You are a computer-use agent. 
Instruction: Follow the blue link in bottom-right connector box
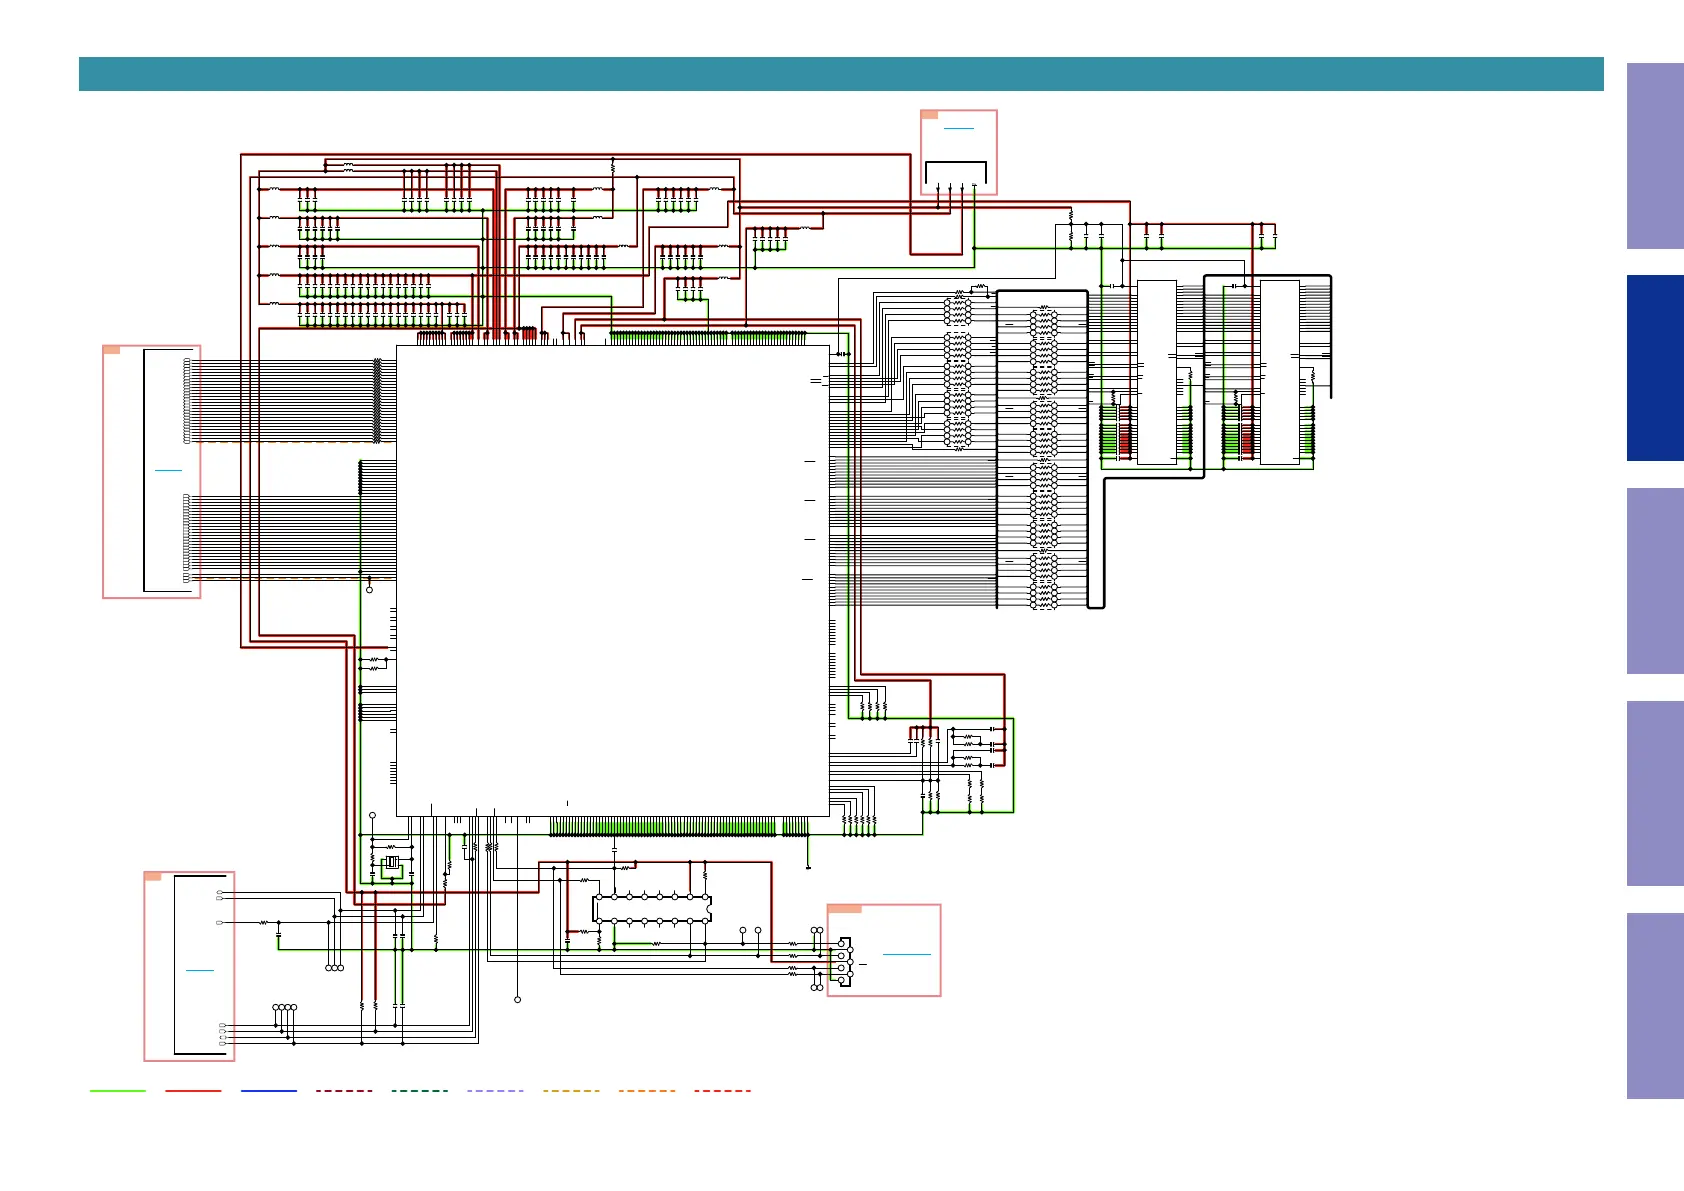(907, 954)
